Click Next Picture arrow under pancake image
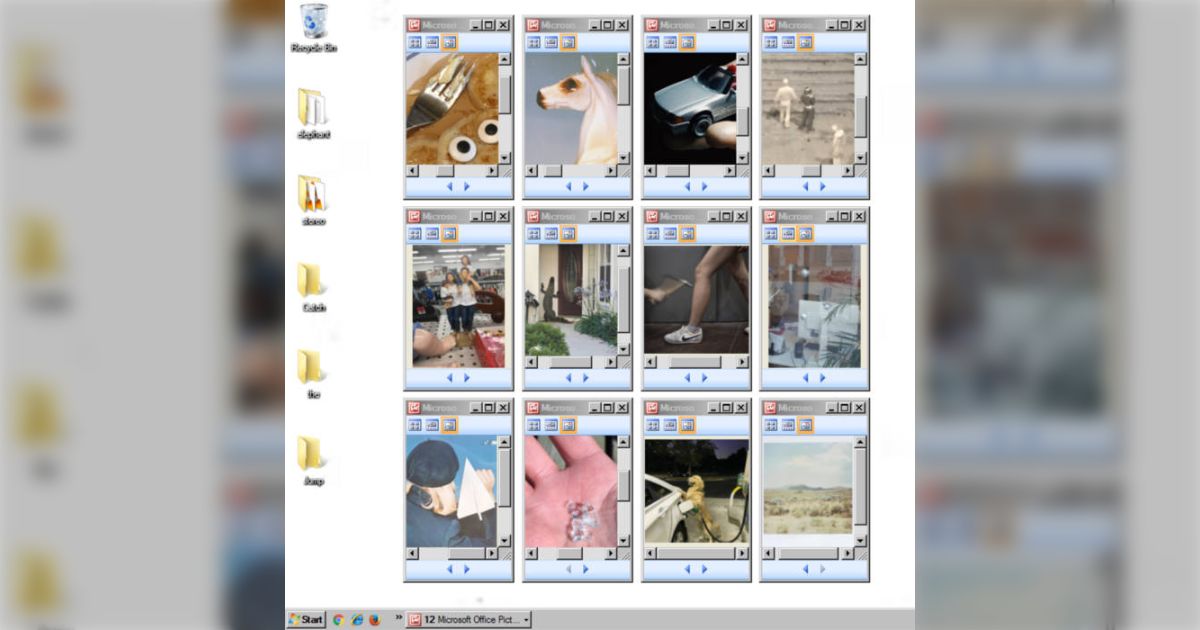Viewport: 1200px width, 630px height. (467, 186)
